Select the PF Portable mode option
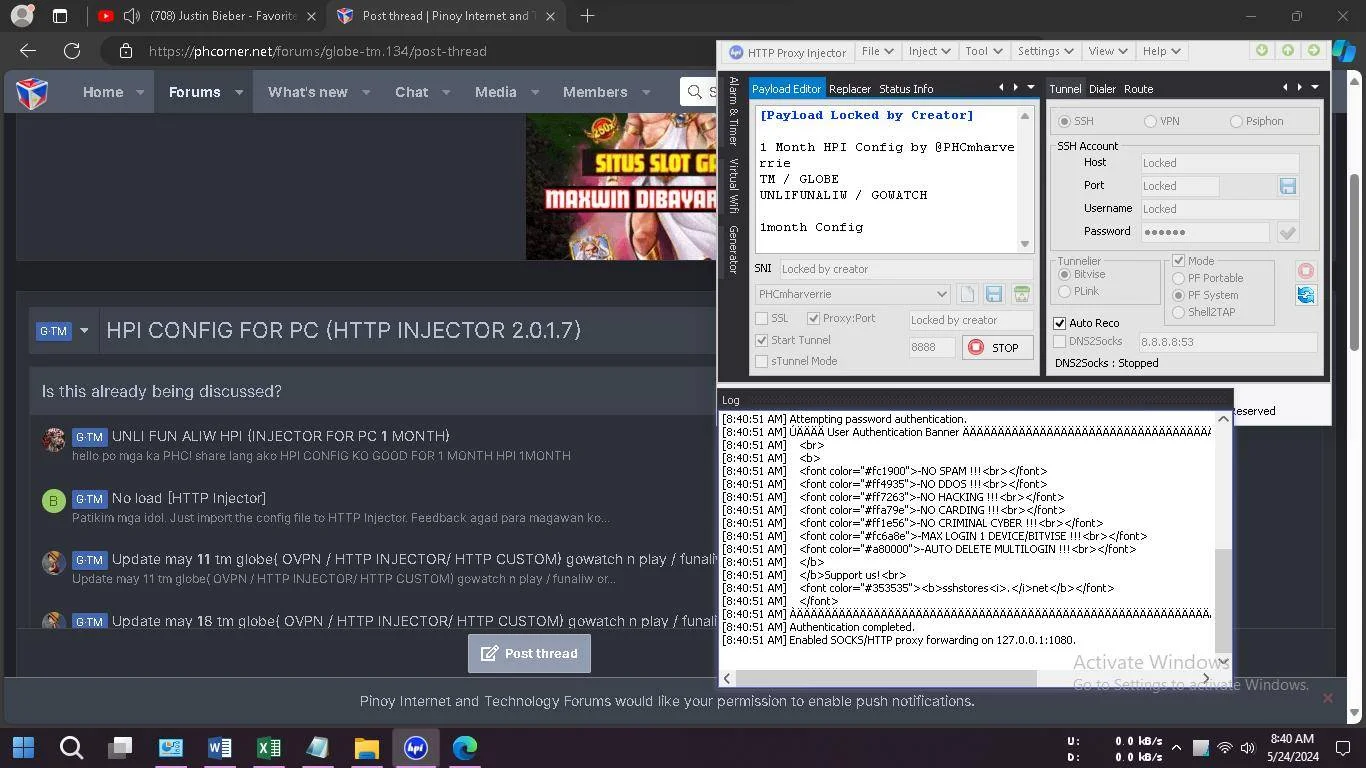Image resolution: width=1366 pixels, height=768 pixels. 1179,278
